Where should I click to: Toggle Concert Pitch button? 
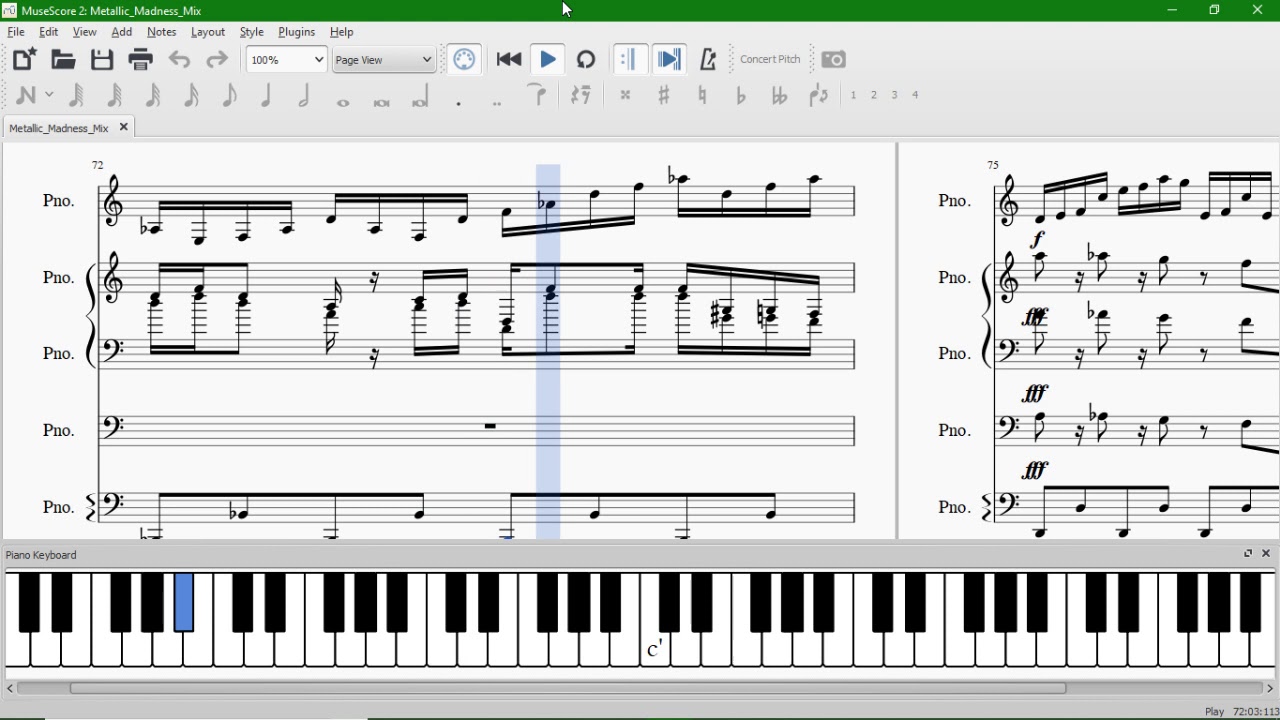pyautogui.click(x=770, y=59)
